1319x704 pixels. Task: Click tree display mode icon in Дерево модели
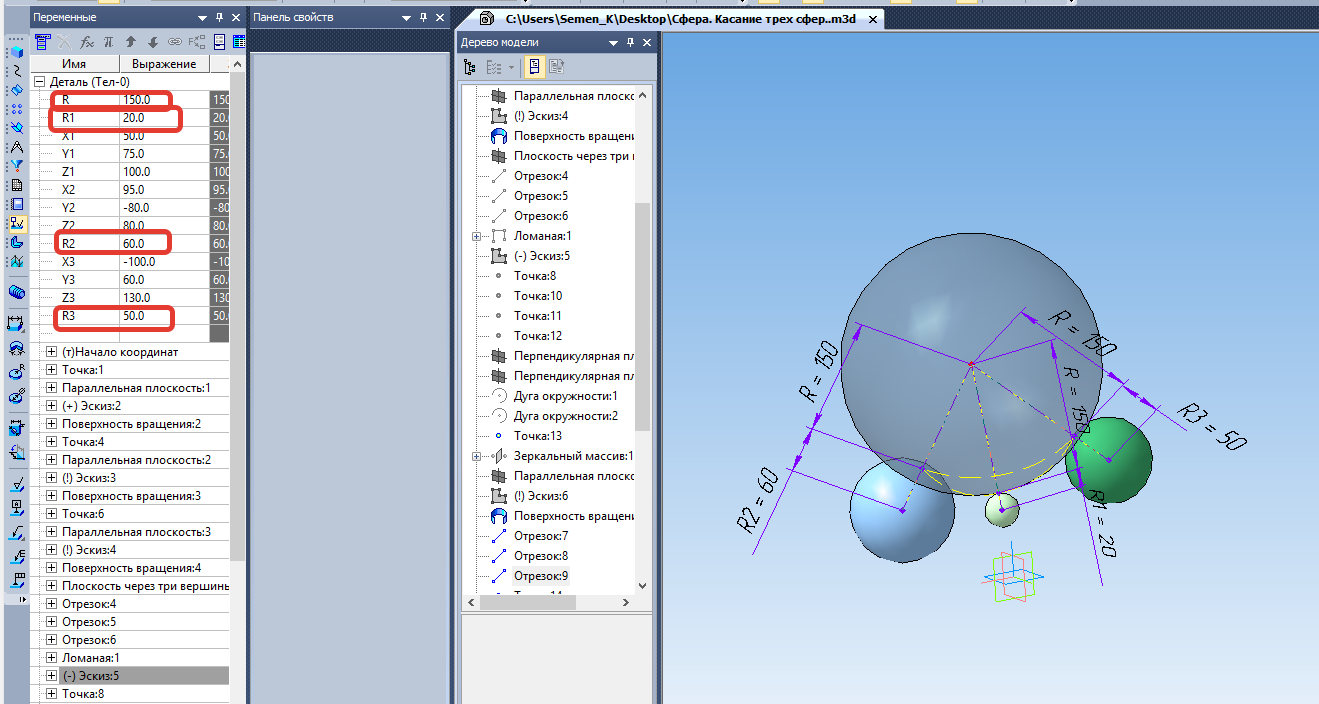[x=471, y=67]
